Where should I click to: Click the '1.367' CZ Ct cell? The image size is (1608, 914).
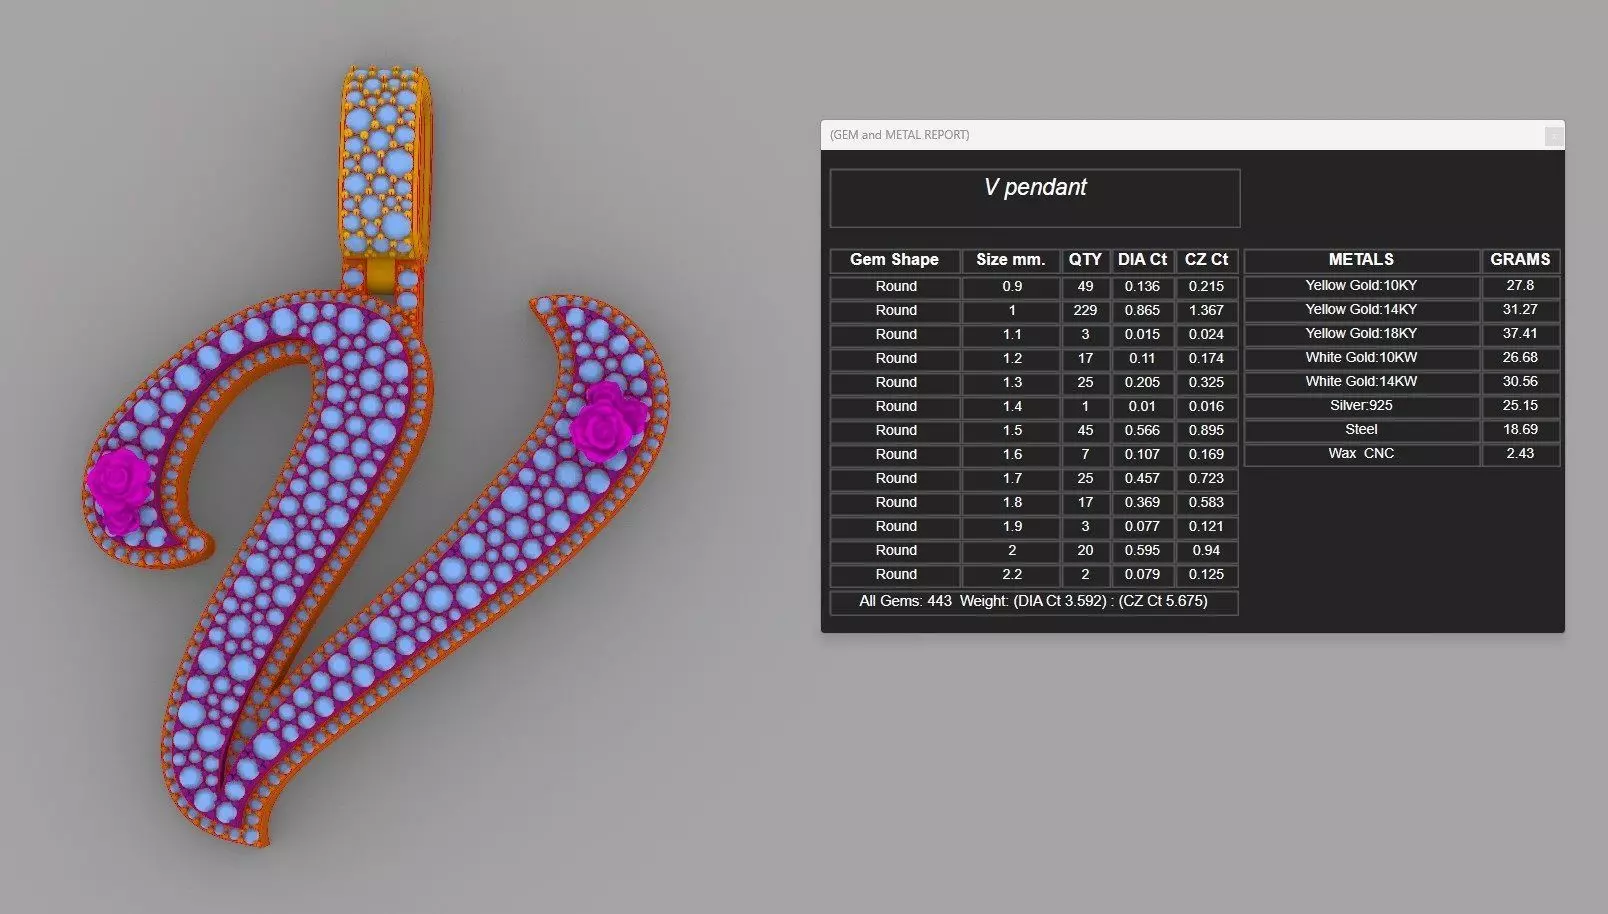(x=1207, y=311)
